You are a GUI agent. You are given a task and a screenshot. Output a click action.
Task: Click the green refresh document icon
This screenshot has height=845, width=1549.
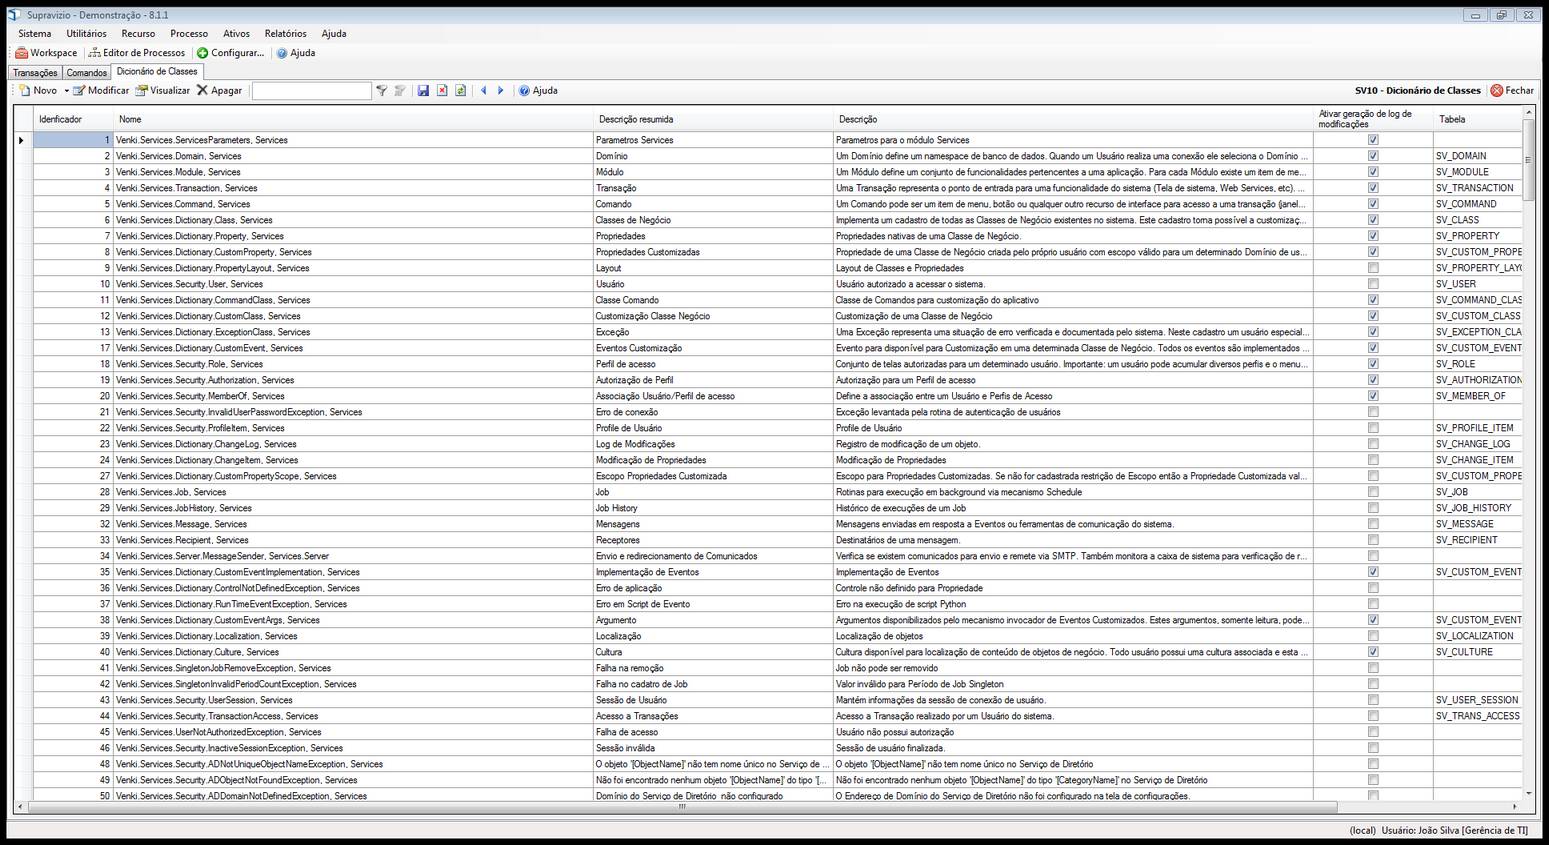click(x=460, y=91)
